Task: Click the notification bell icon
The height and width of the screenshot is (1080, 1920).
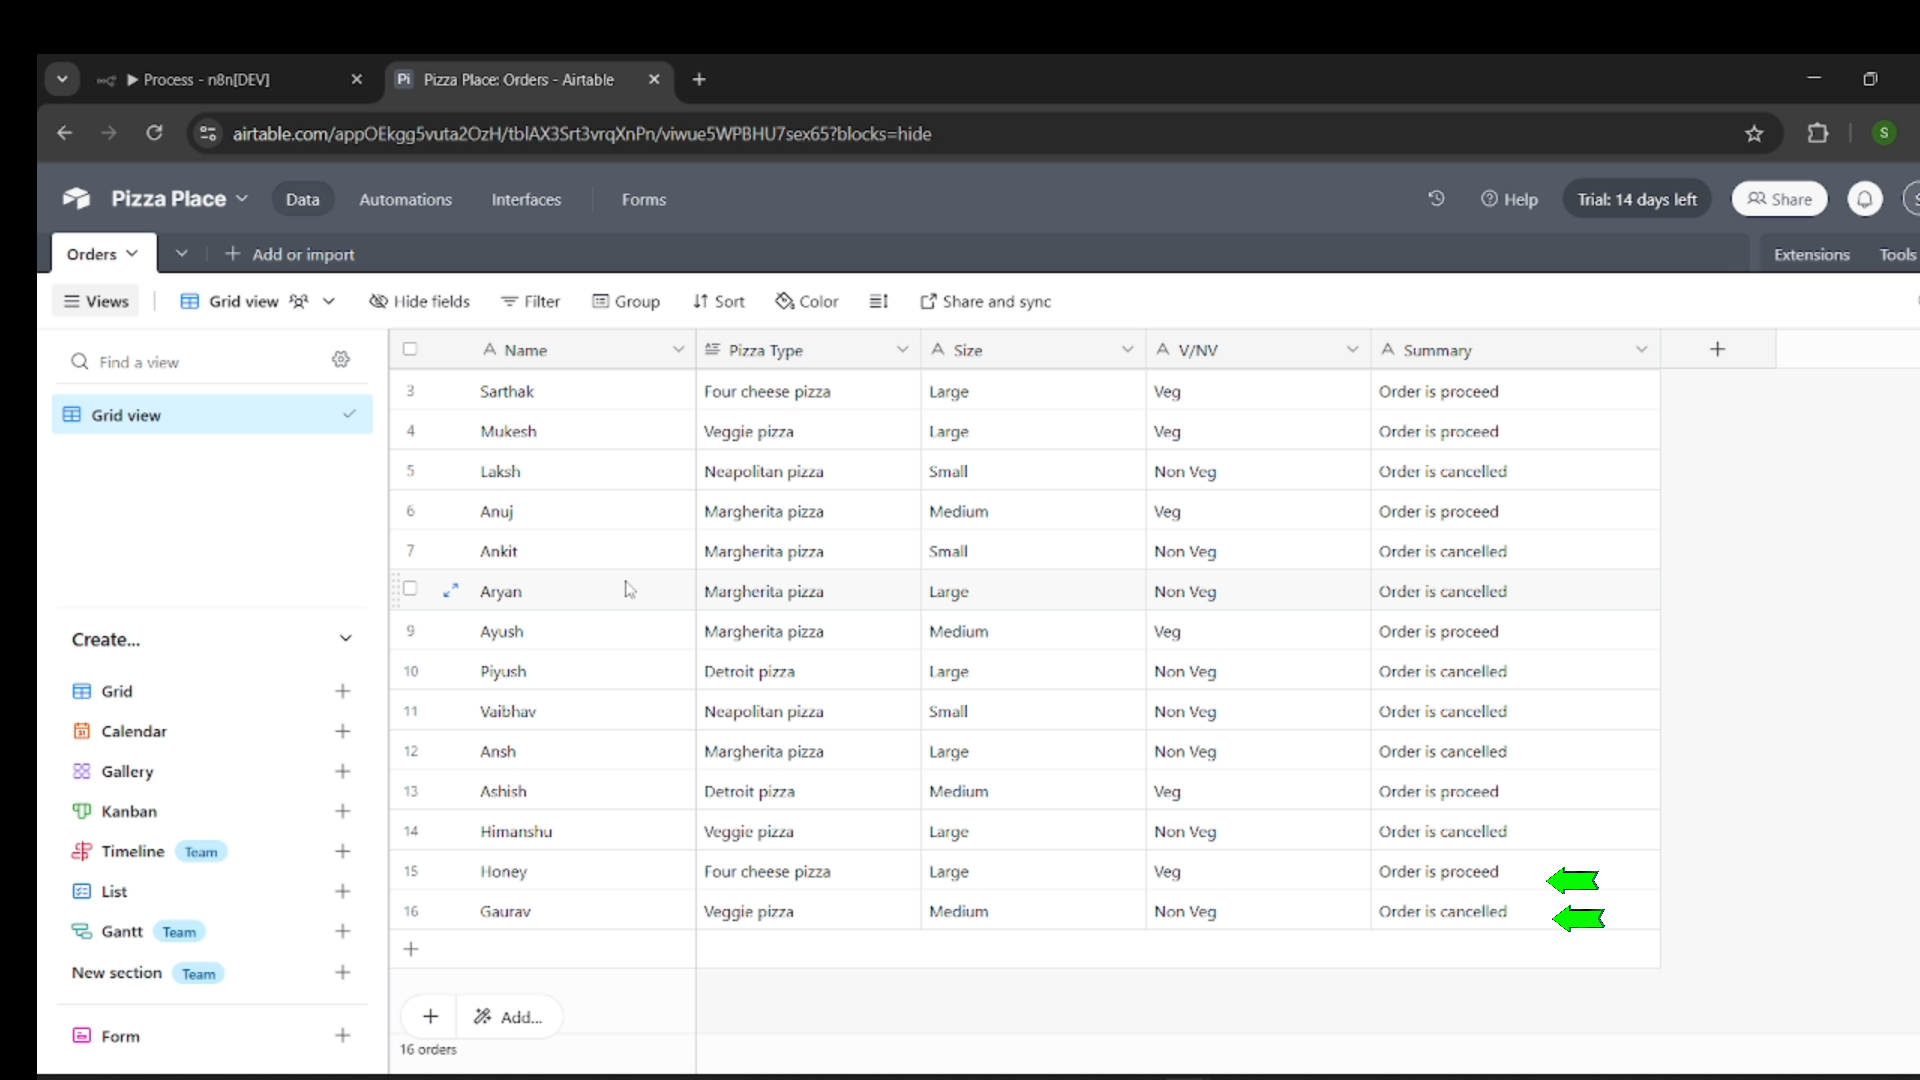Action: coord(1864,198)
